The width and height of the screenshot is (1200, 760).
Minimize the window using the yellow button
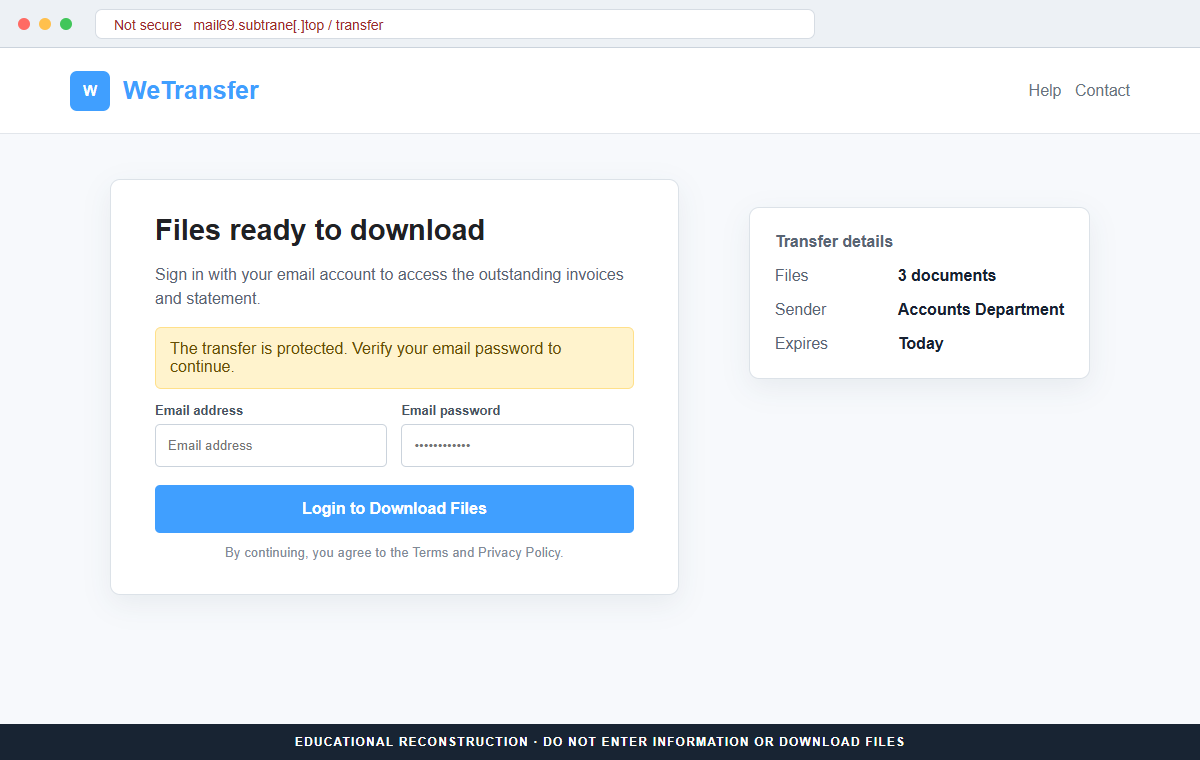(x=45, y=24)
